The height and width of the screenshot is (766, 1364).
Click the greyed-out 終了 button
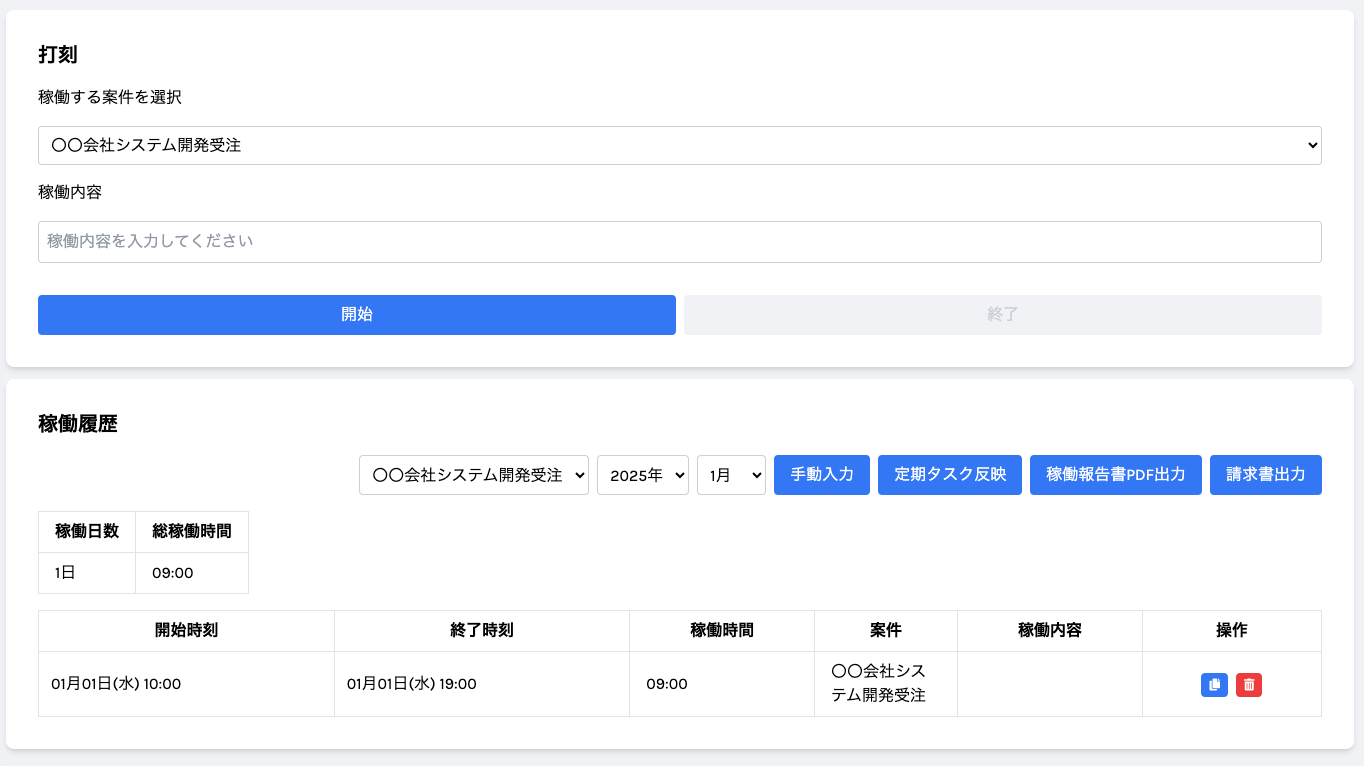point(1003,315)
